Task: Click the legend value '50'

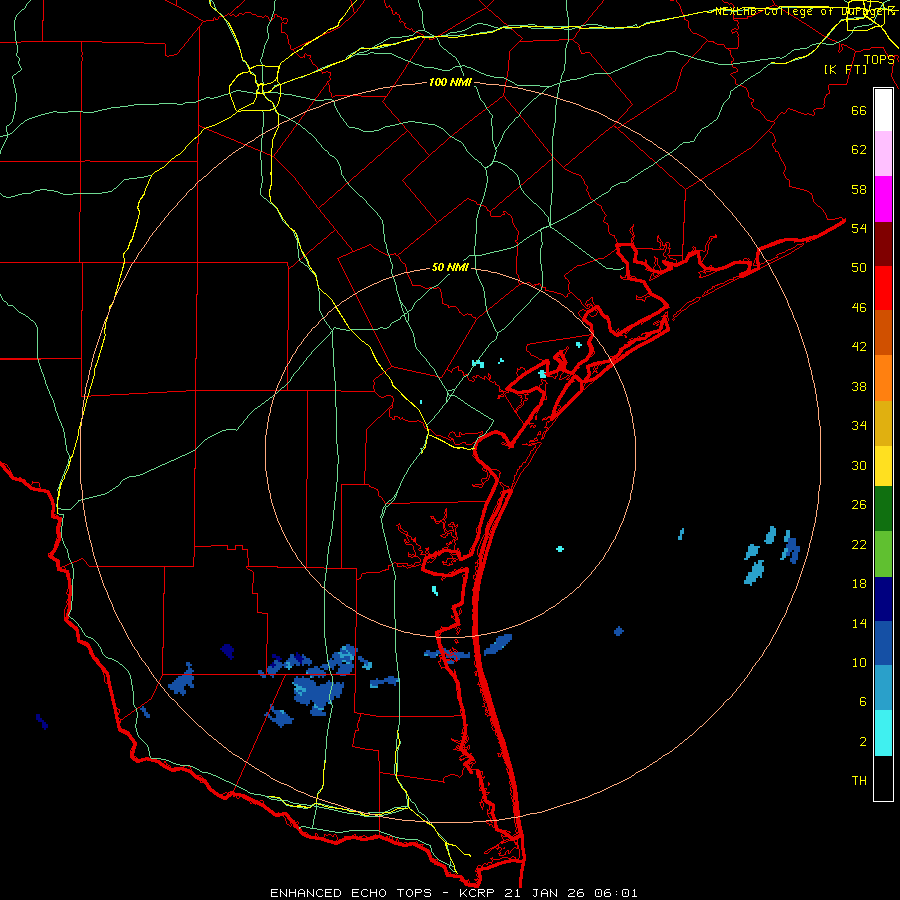Action: (x=859, y=268)
